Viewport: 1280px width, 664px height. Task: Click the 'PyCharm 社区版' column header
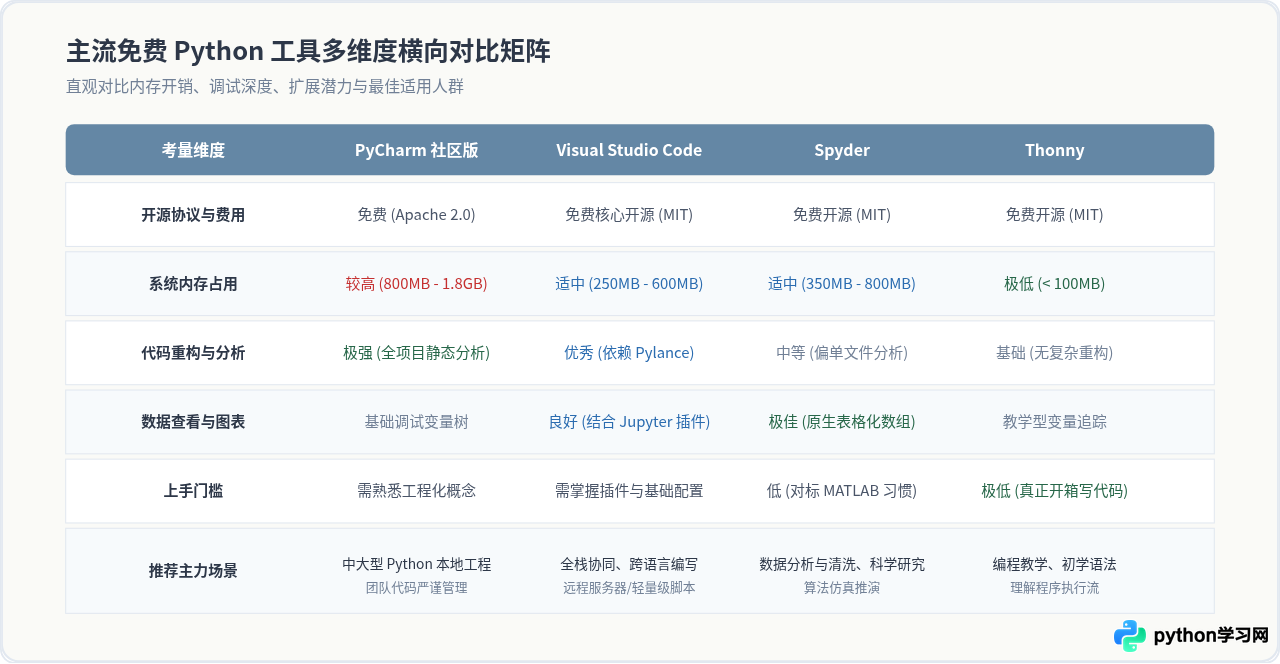click(417, 150)
